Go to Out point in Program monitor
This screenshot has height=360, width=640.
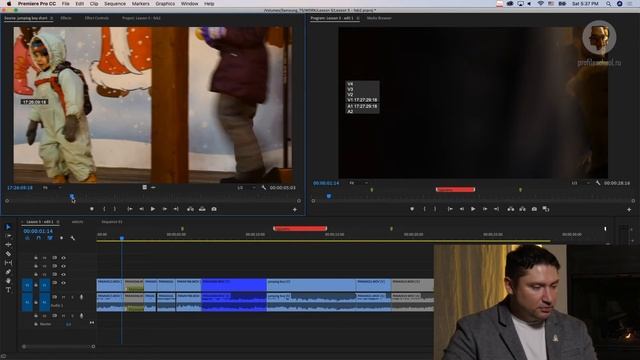[496, 209]
